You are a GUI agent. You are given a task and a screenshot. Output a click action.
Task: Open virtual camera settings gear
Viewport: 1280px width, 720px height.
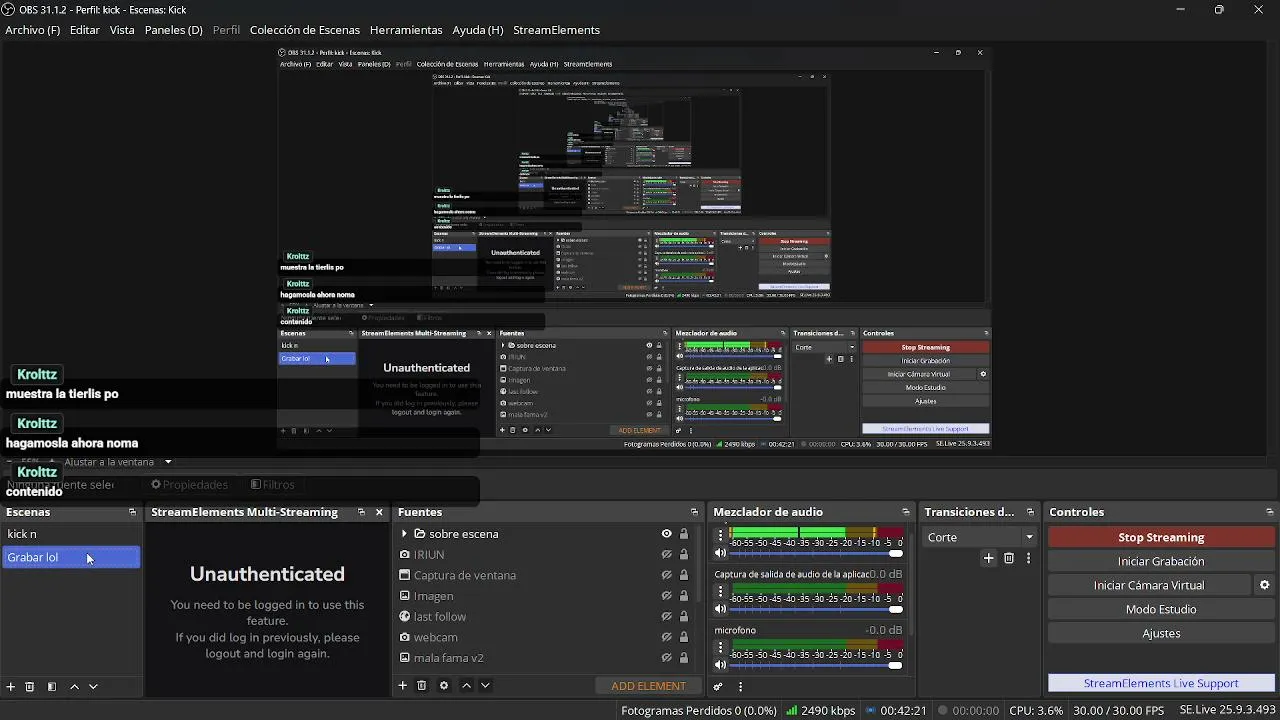click(1265, 585)
